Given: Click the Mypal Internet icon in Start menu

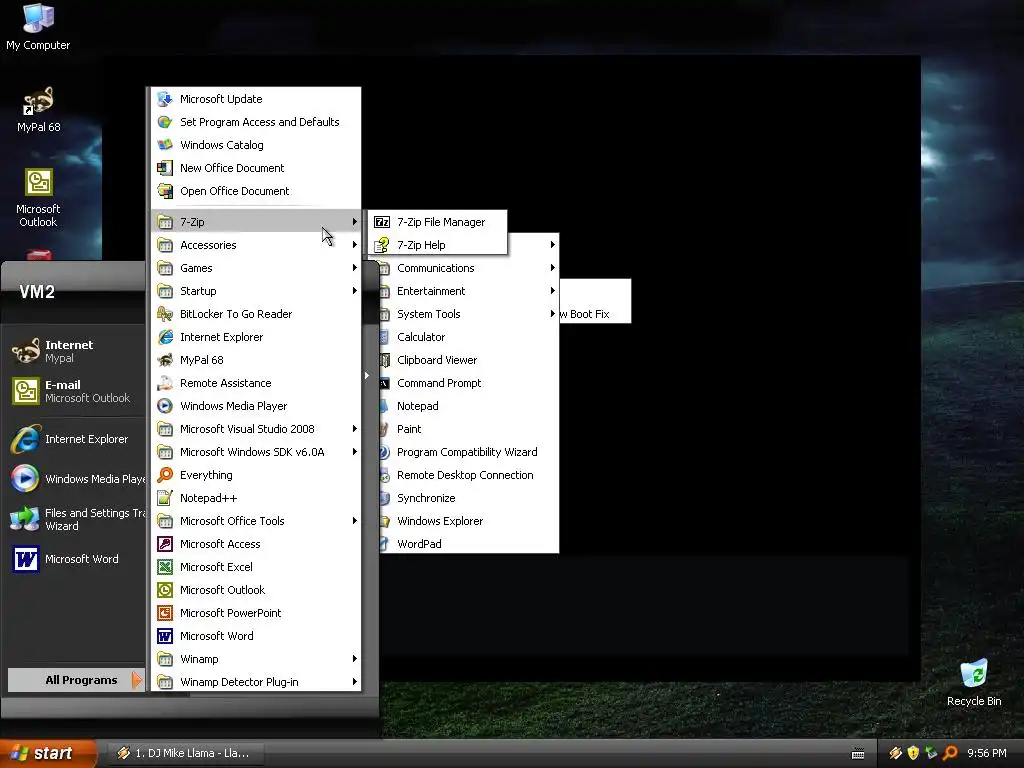Looking at the screenshot, I should 25,351.
